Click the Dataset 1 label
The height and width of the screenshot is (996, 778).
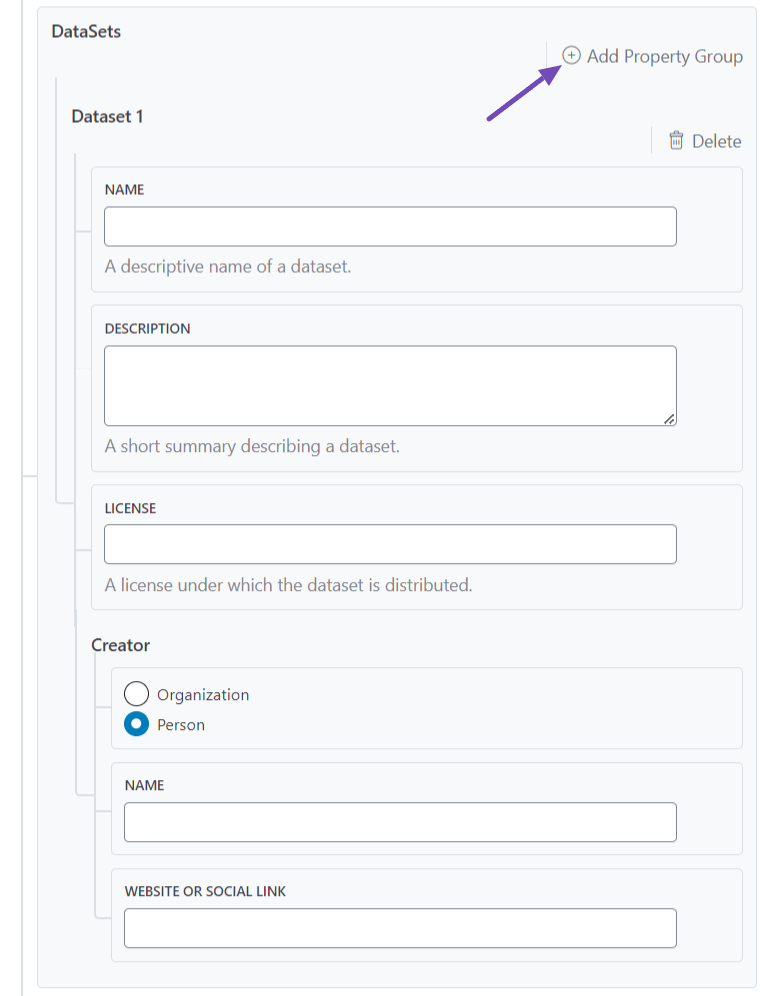pos(107,116)
